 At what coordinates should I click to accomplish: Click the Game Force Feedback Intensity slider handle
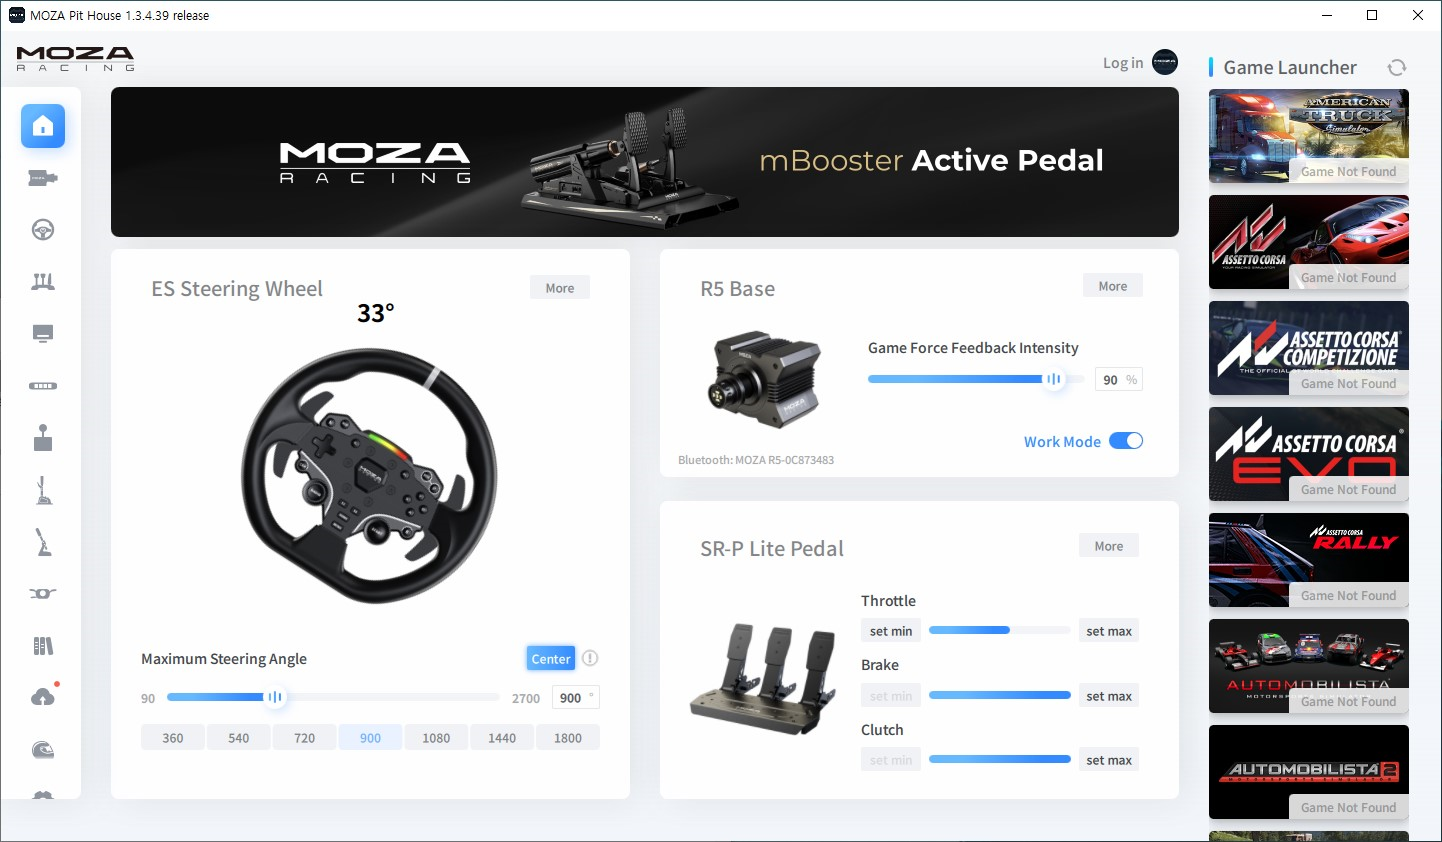[x=1054, y=379]
